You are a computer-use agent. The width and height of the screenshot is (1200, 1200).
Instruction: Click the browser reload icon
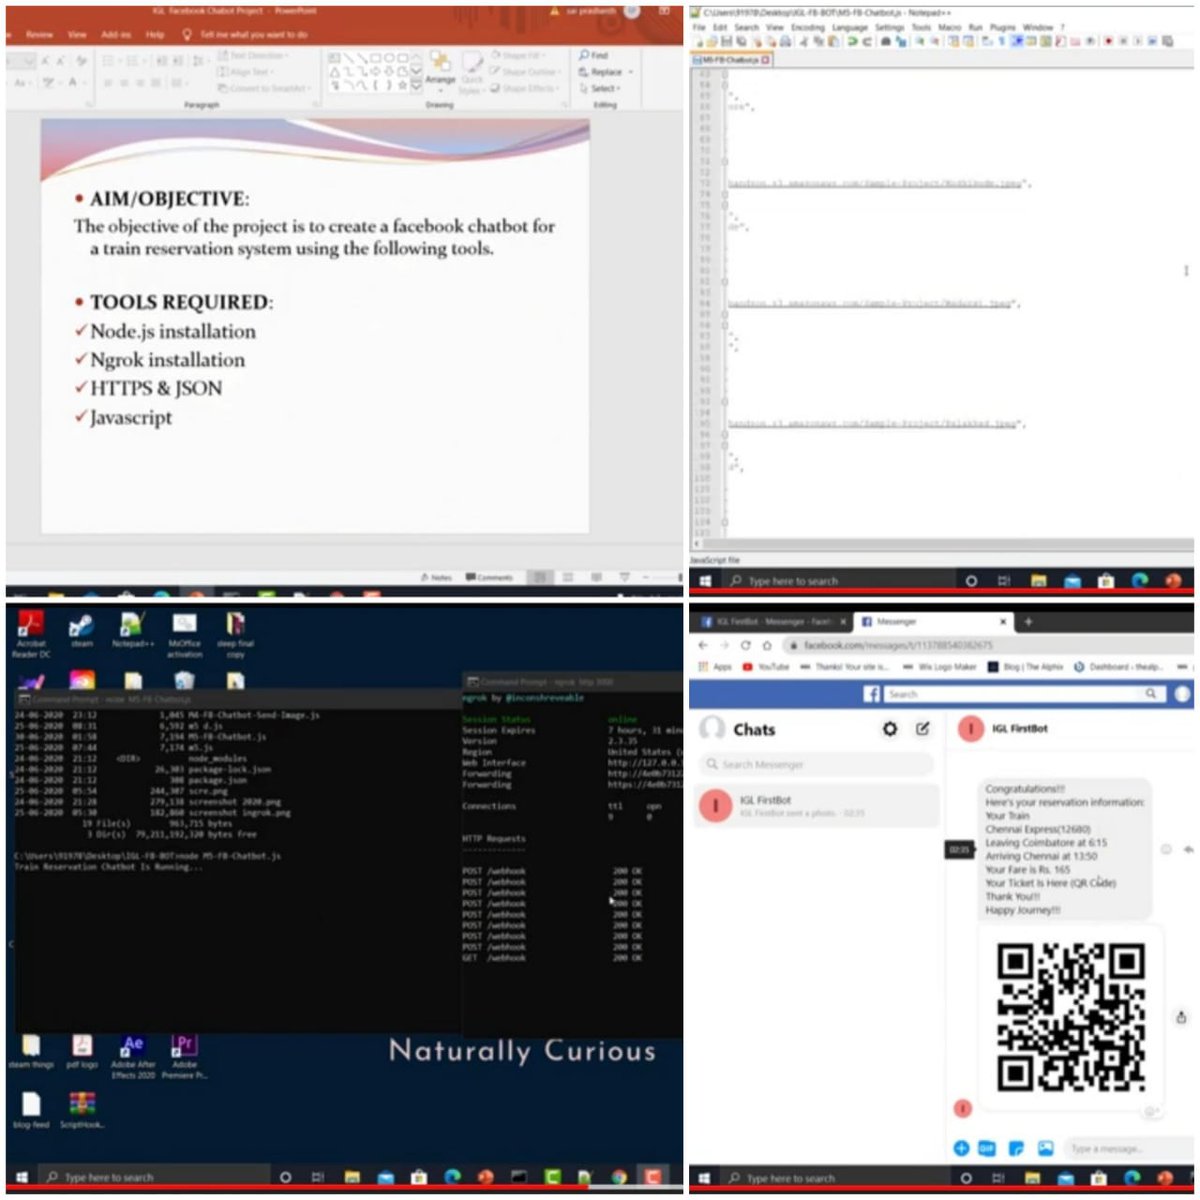pyautogui.click(x=745, y=645)
